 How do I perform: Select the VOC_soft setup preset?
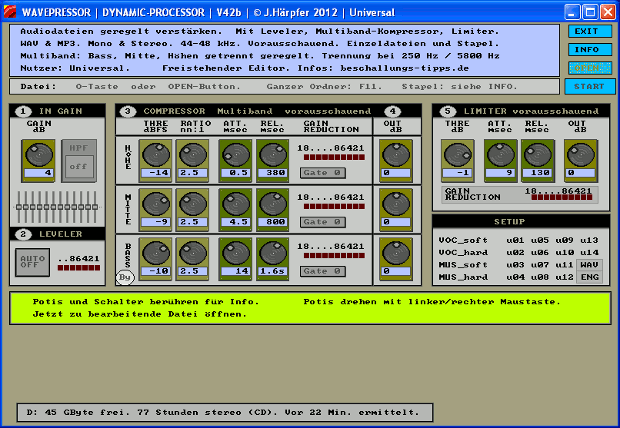pyautogui.click(x=463, y=240)
